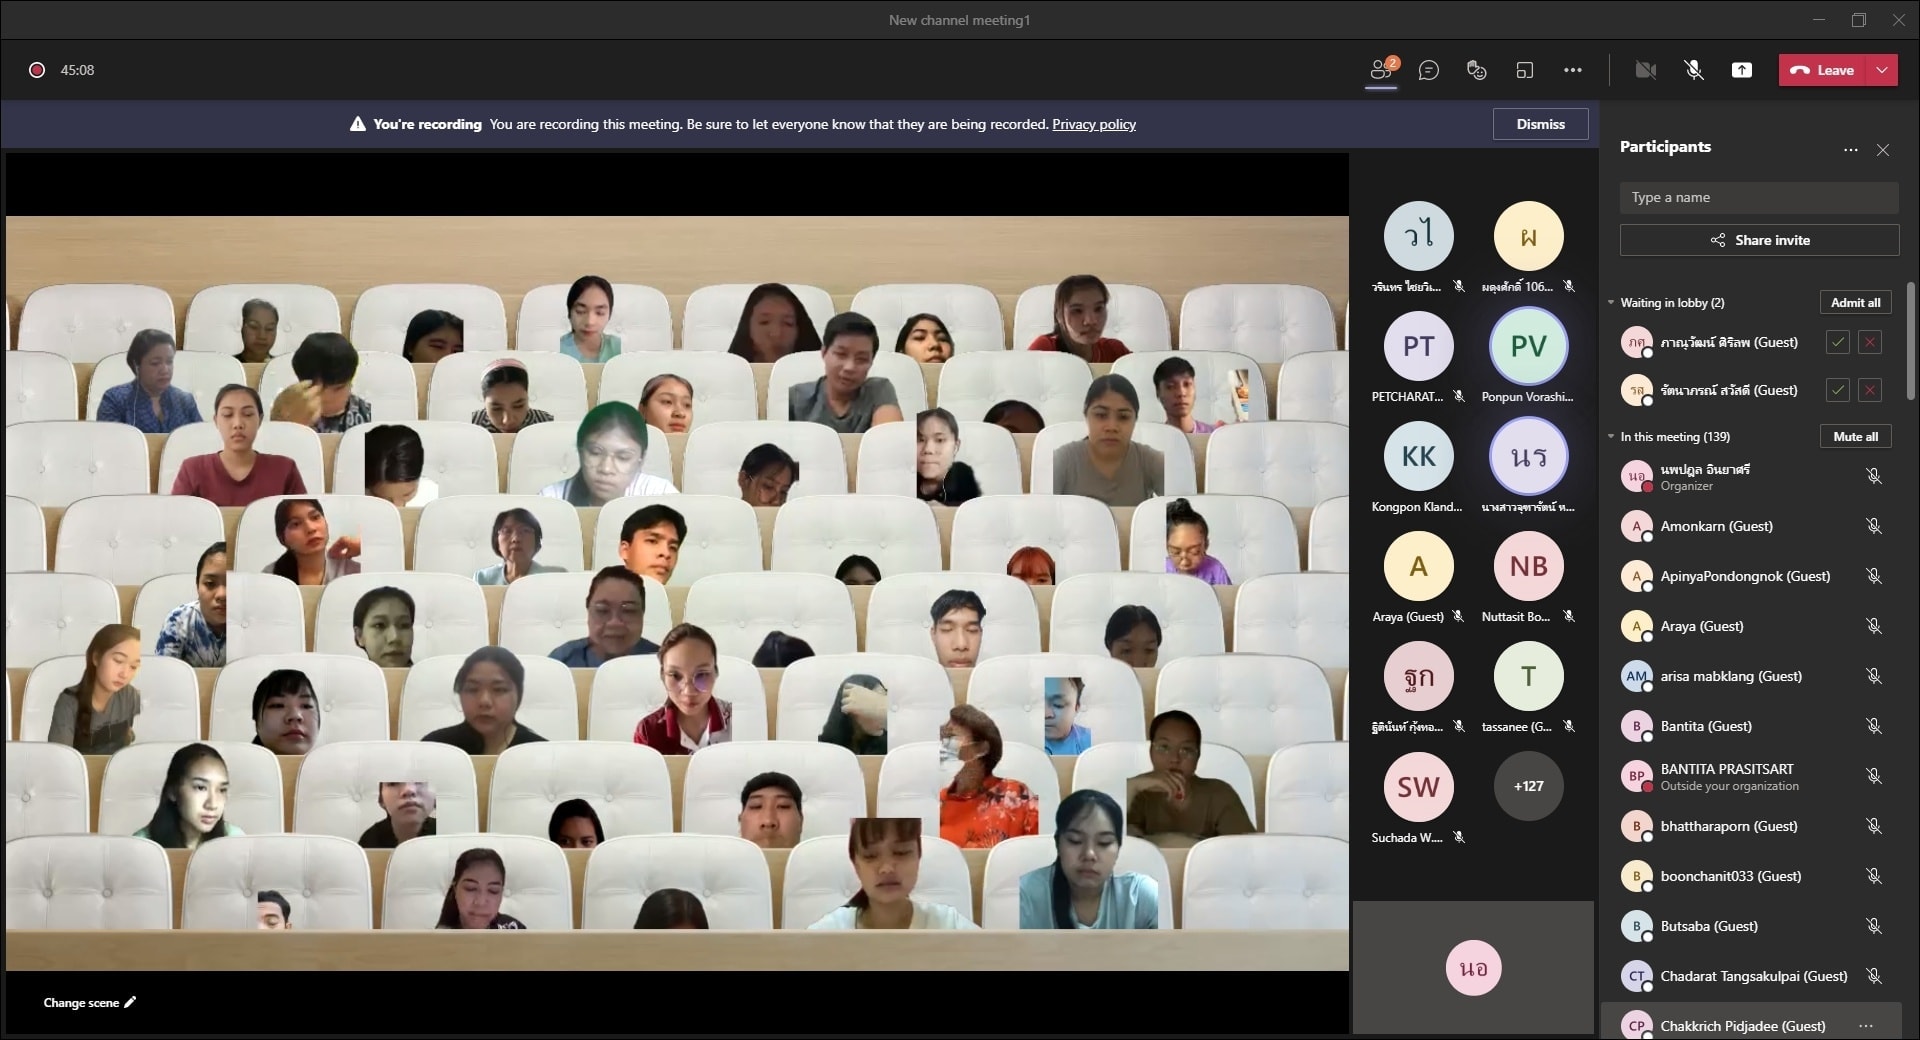Collapse the In this meeting section

pos(1611,437)
